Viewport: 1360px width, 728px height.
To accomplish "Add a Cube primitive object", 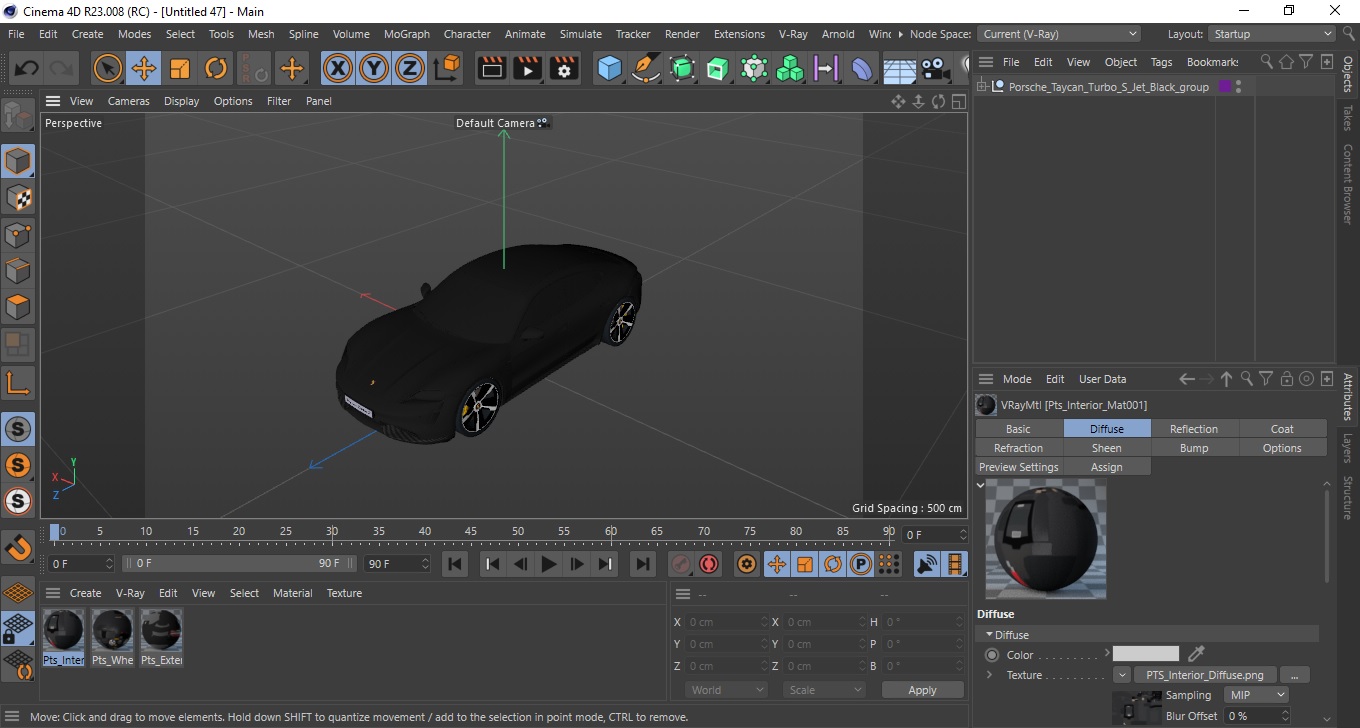I will tap(609, 69).
